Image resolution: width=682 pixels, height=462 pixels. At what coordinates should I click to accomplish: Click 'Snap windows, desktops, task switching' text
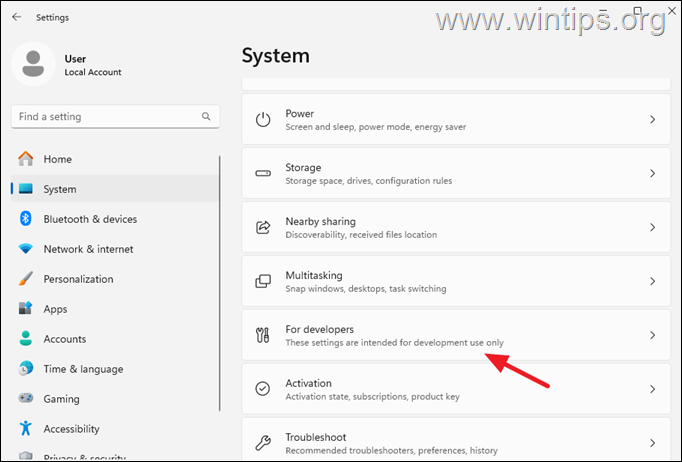click(x=366, y=289)
